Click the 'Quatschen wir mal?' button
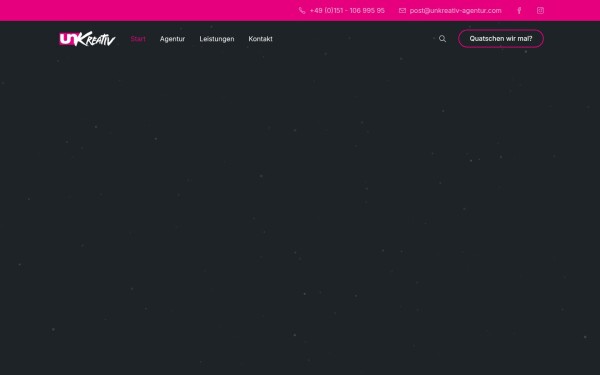Image resolution: width=600 pixels, height=375 pixels. (x=501, y=39)
